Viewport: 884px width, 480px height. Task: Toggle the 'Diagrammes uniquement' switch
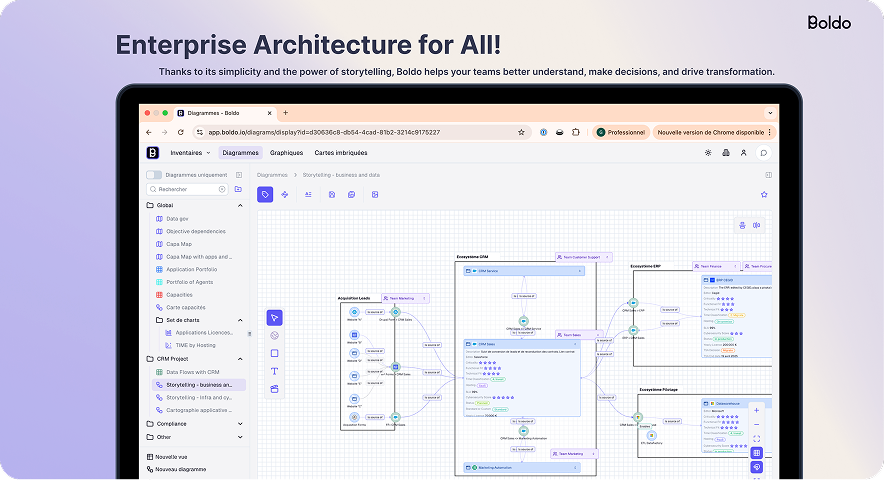coord(154,175)
